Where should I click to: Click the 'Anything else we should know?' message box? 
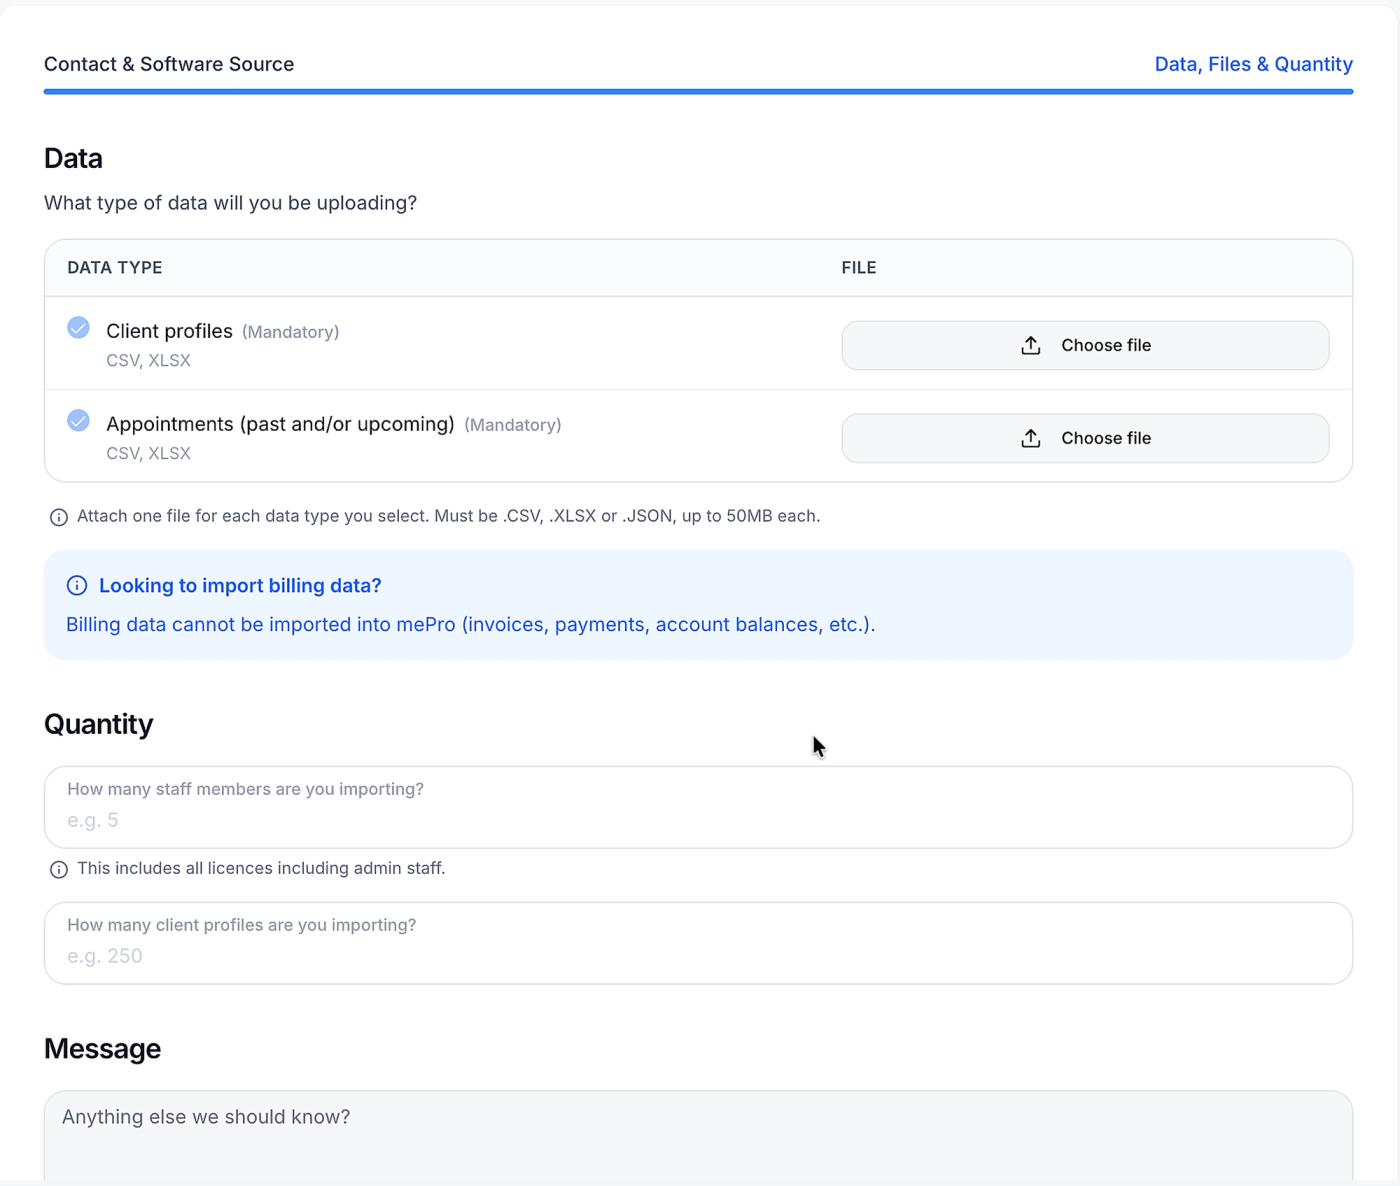698,1135
